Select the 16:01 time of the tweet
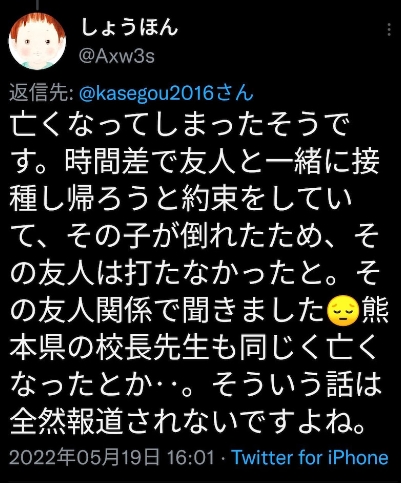The height and width of the screenshot is (483, 401). point(190,457)
